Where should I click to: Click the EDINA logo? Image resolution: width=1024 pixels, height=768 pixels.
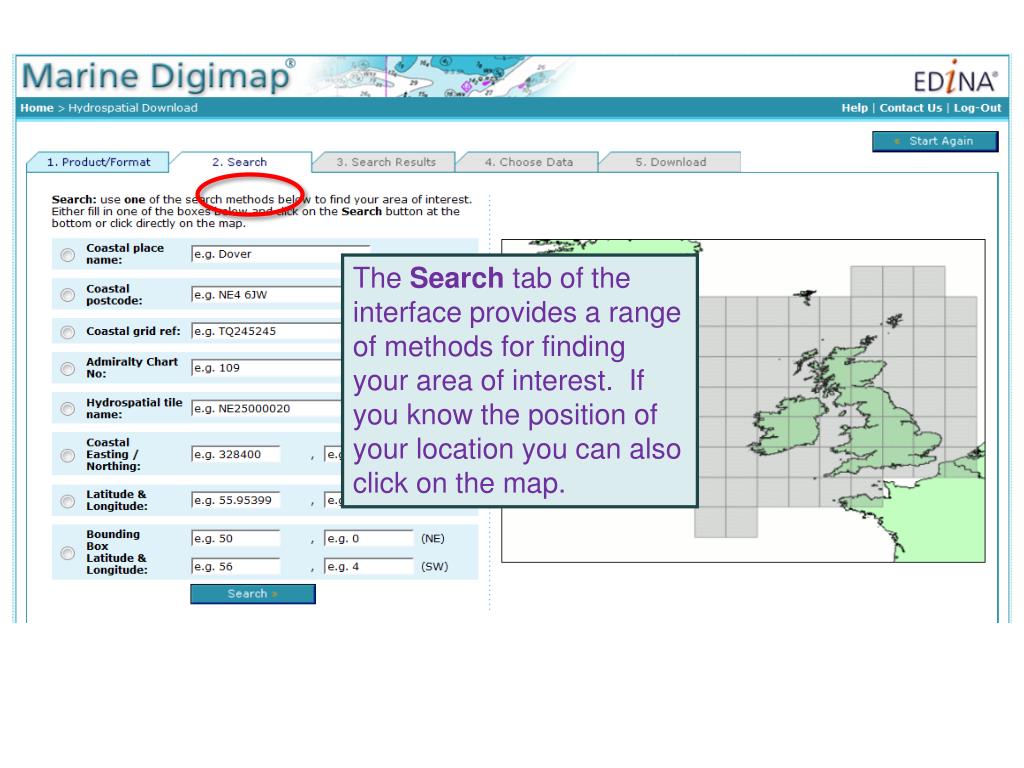[x=955, y=78]
